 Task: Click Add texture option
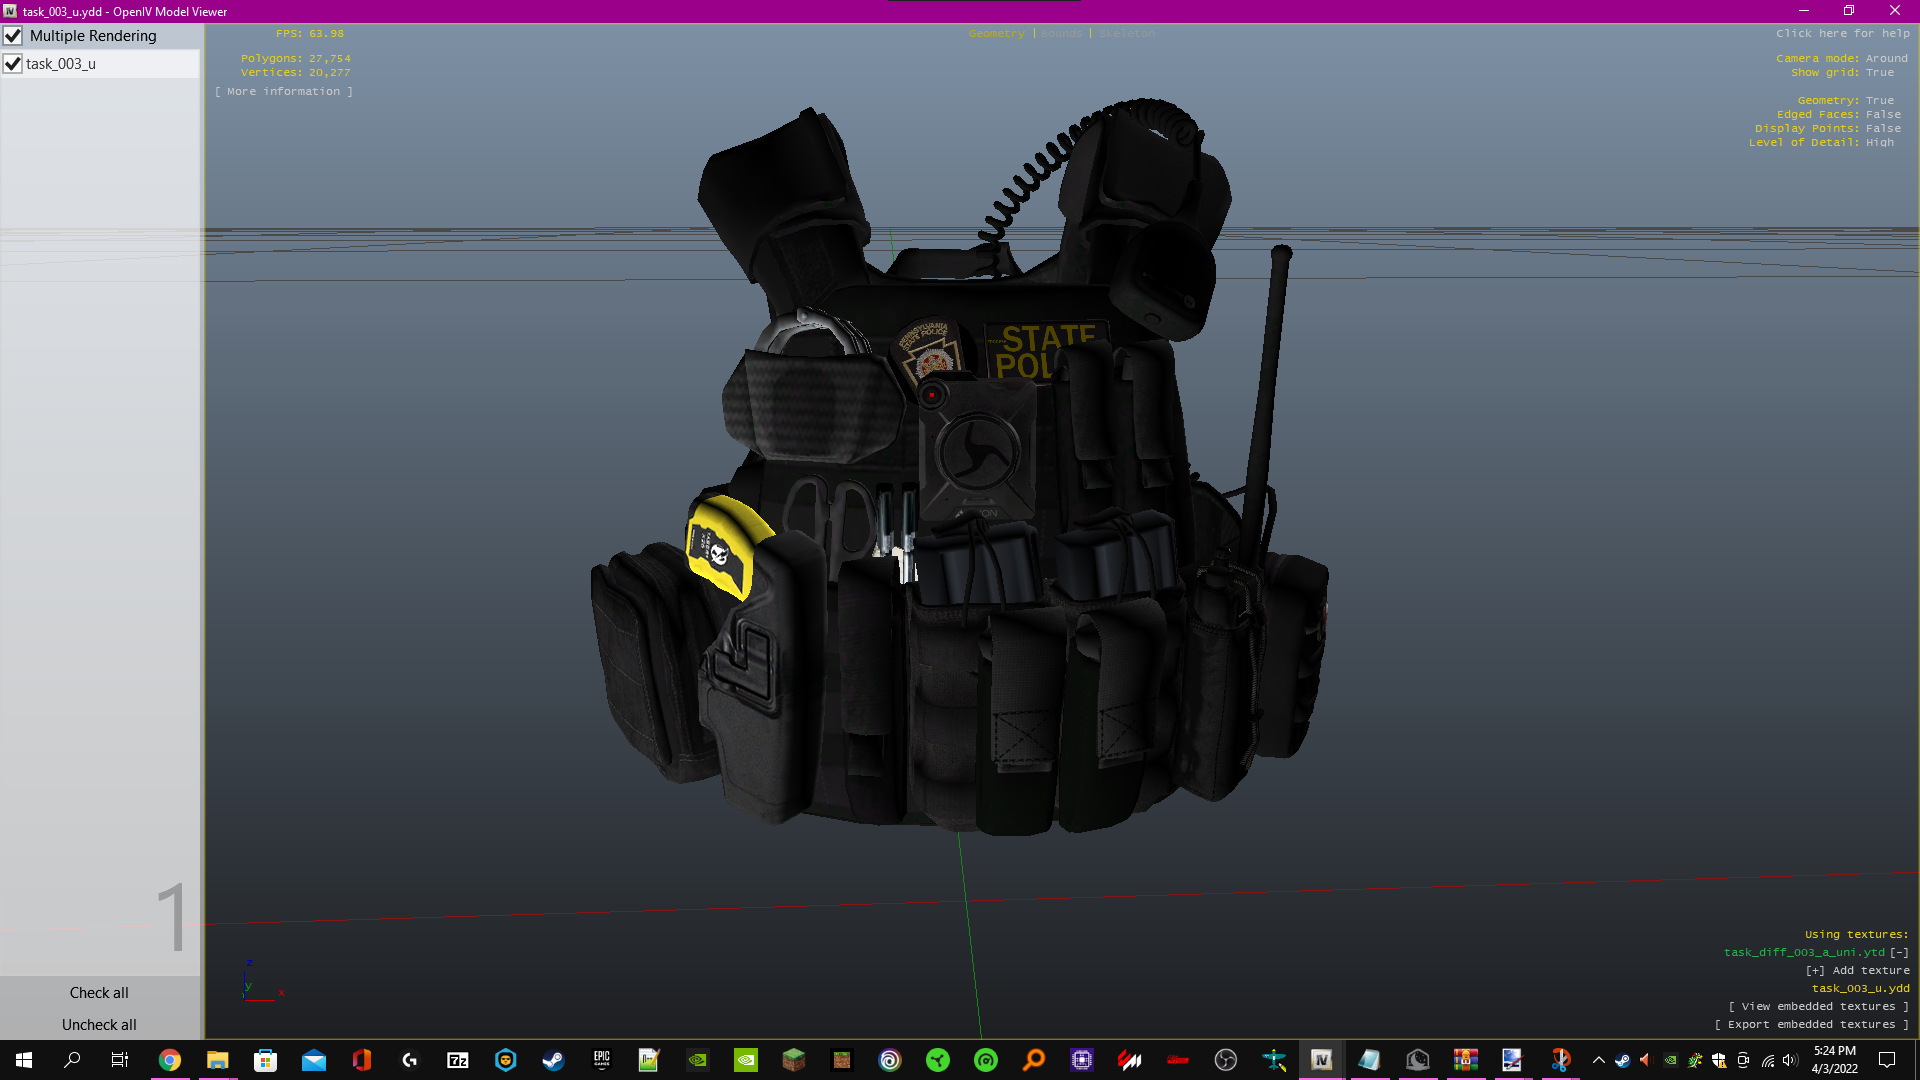pos(1857,970)
